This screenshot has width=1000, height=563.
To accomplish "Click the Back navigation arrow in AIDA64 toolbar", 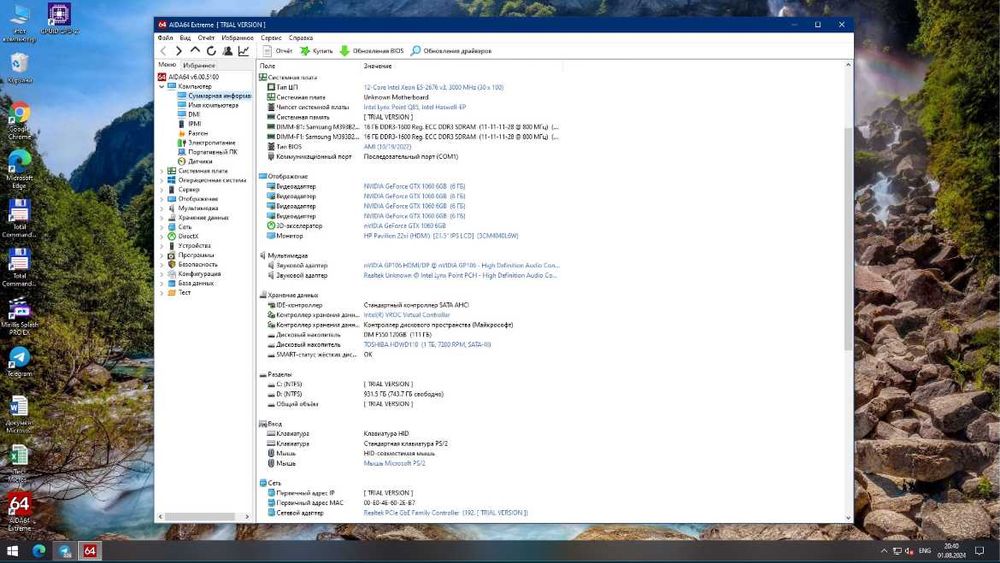I will tap(163, 51).
